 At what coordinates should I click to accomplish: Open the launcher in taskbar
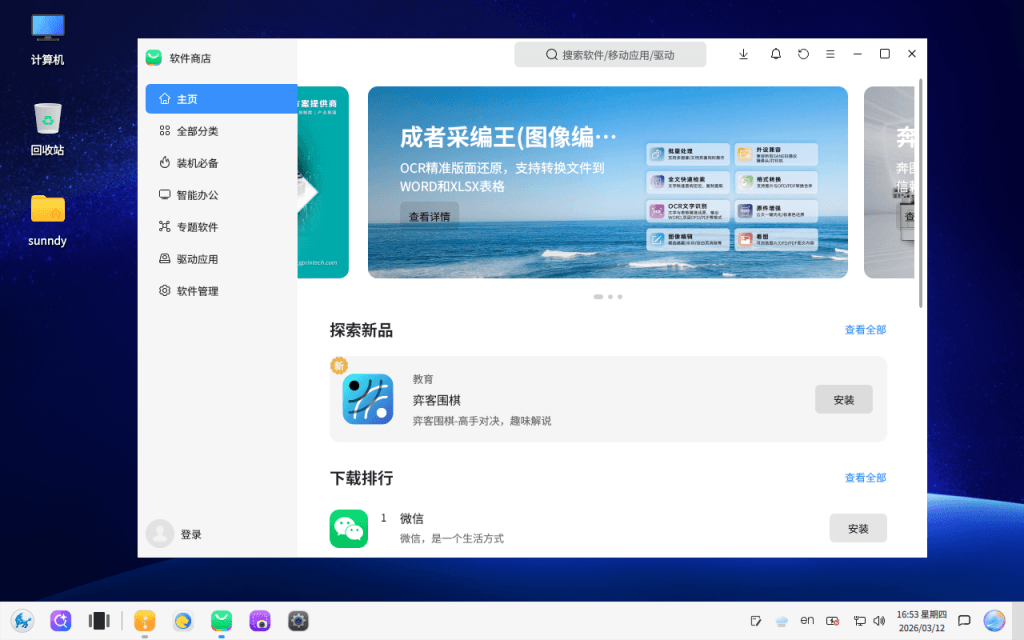[x=22, y=620]
